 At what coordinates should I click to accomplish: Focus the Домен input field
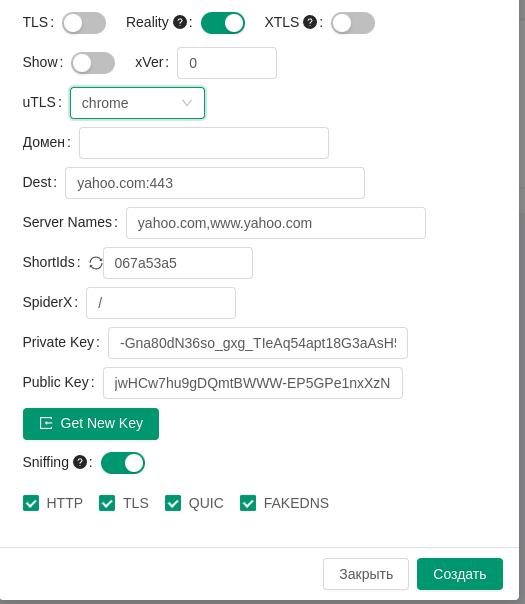click(204, 143)
